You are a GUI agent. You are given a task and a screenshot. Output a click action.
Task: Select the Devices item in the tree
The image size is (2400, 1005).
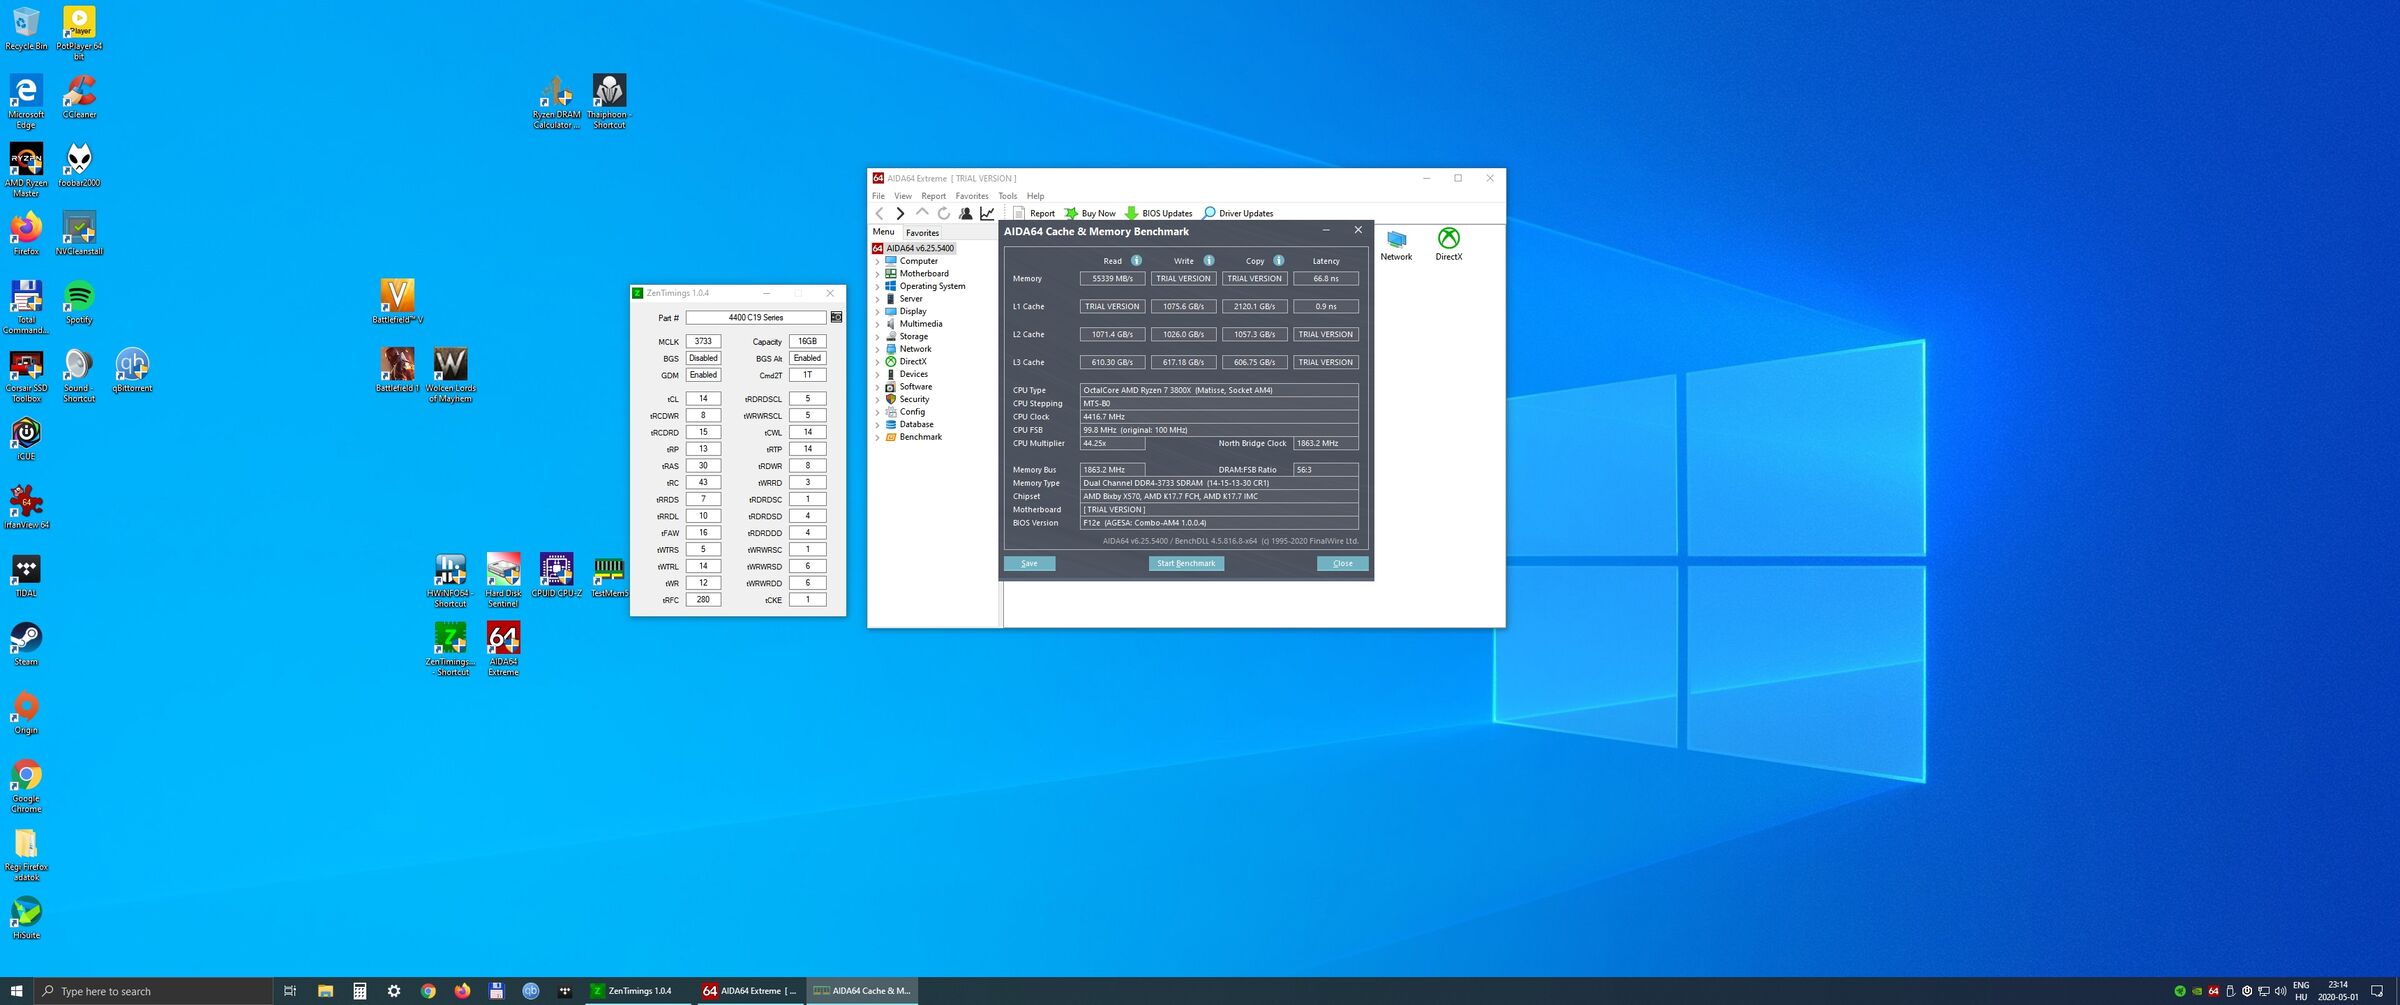[913, 374]
